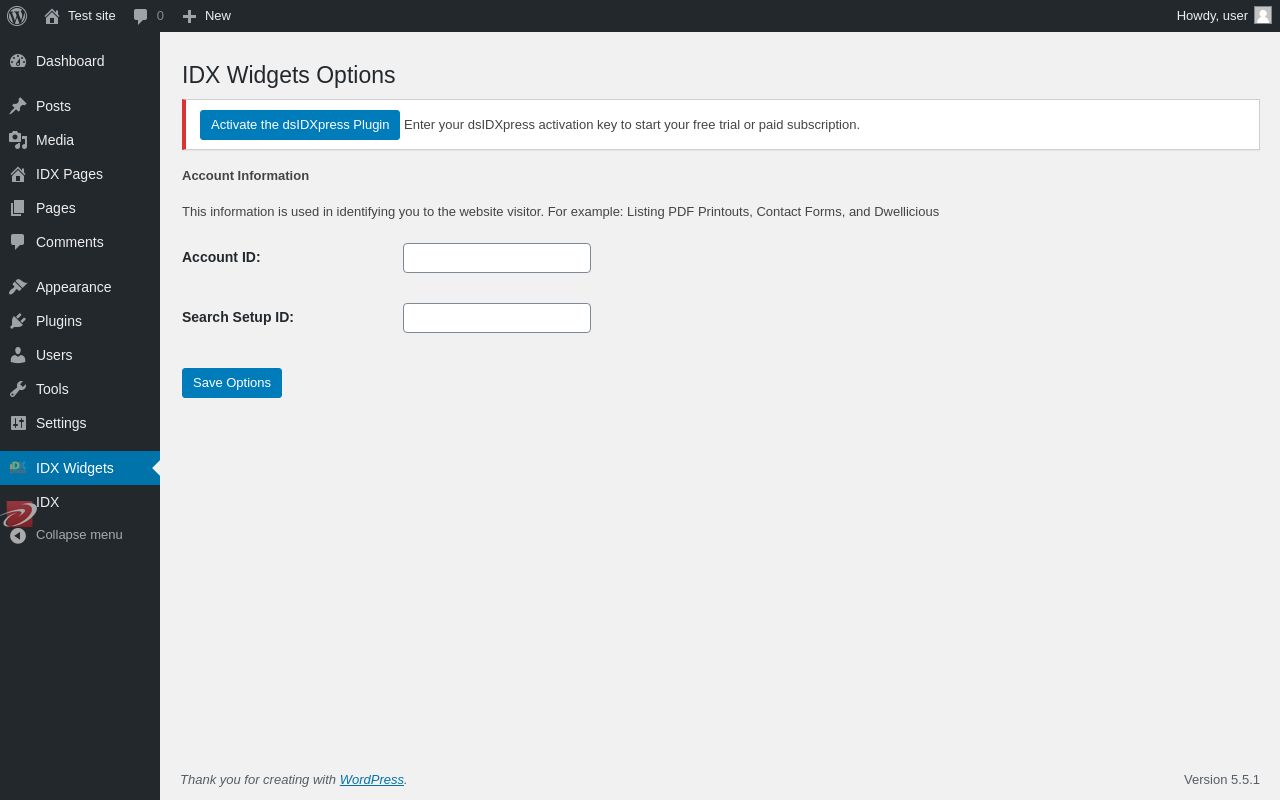This screenshot has height=800, width=1280.
Task: Click the Collapse menu arrow icon
Action: 18,535
